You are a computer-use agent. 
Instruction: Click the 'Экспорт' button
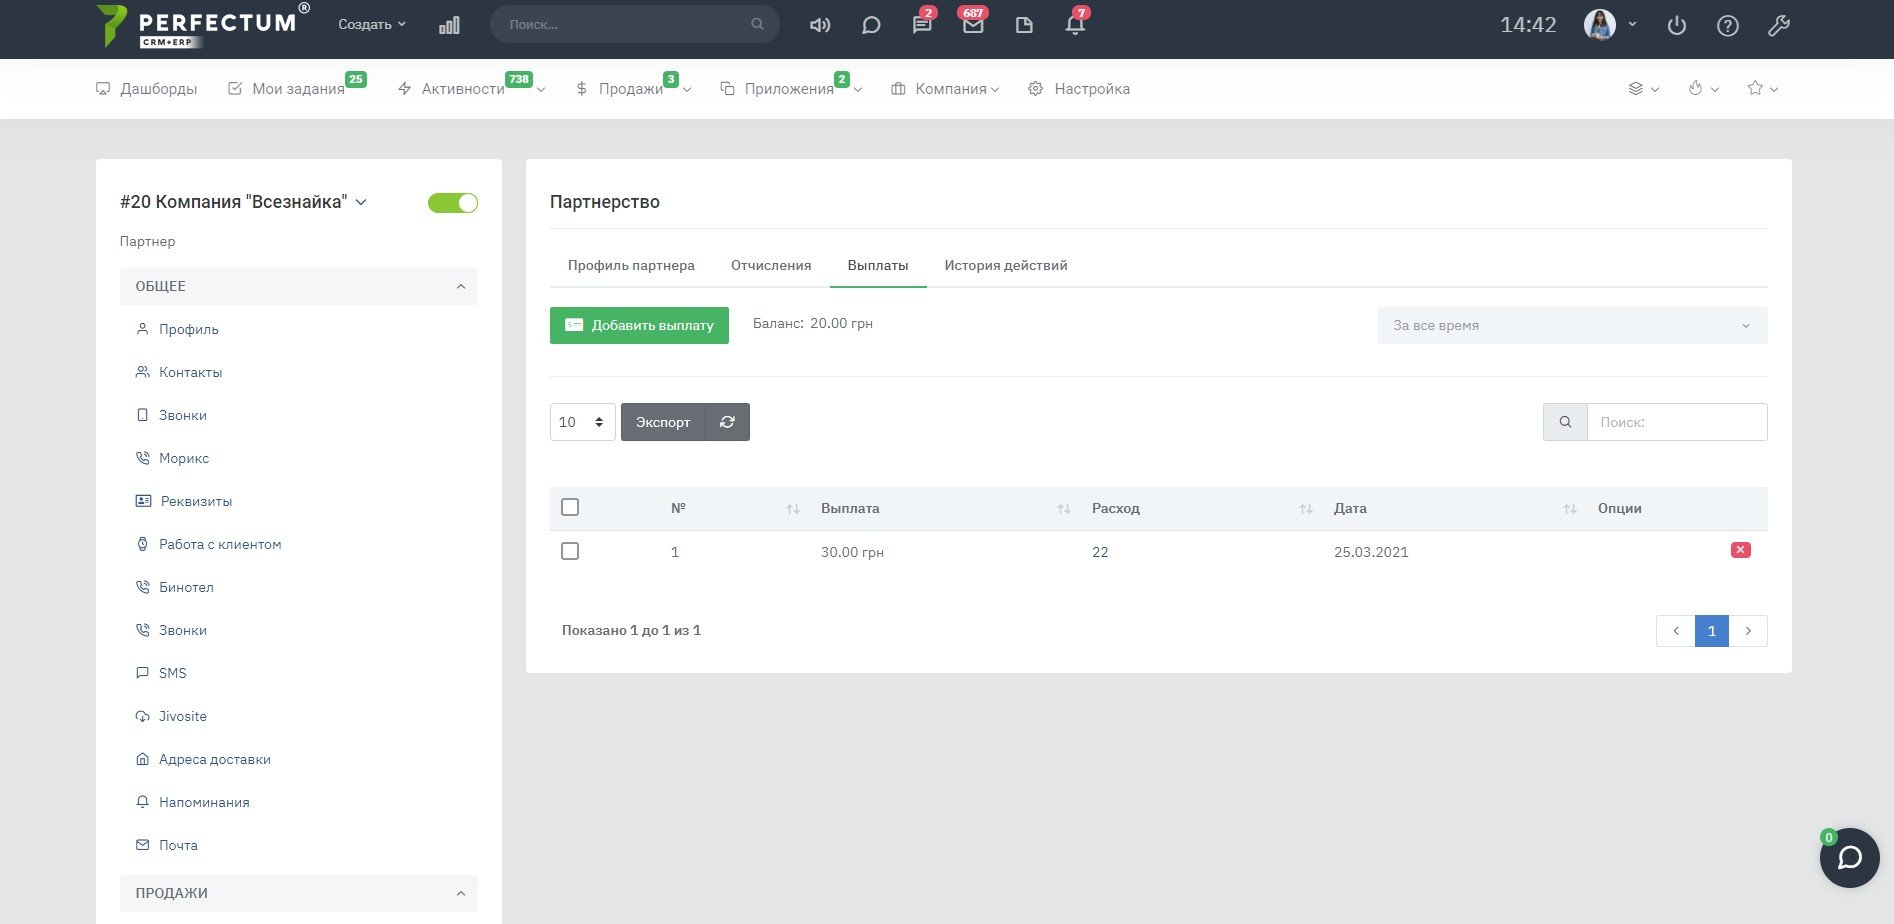tap(663, 422)
